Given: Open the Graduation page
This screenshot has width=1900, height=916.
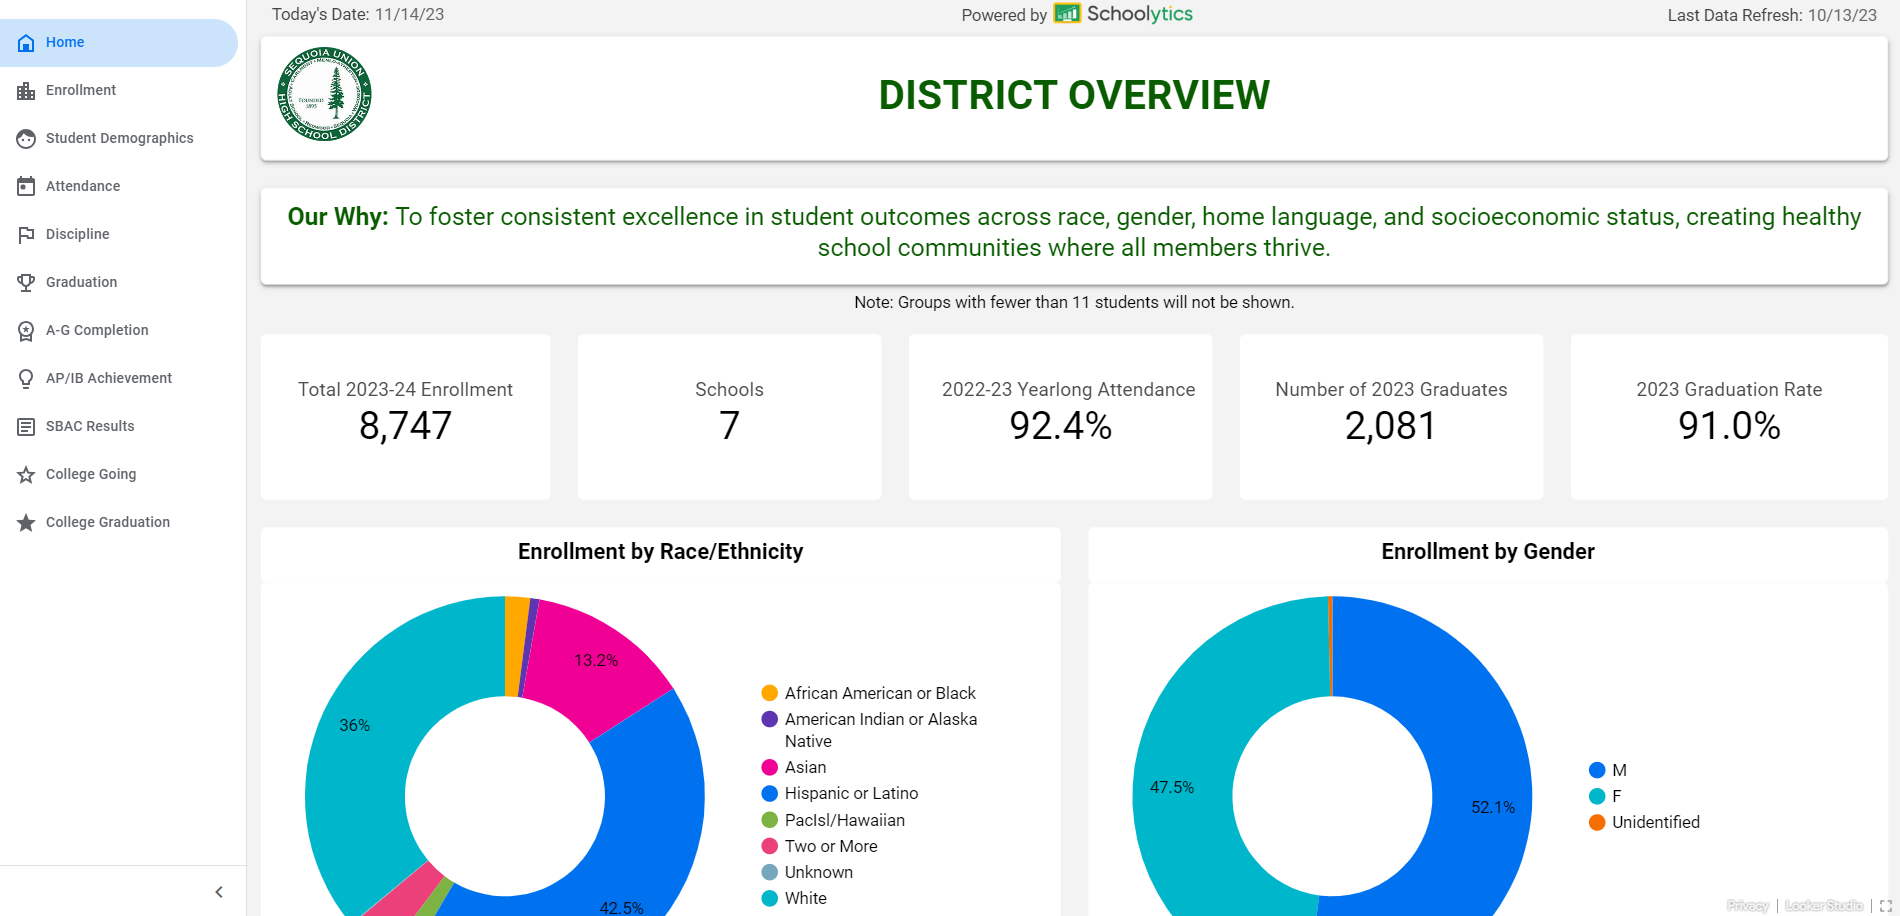Looking at the screenshot, I should click(x=119, y=283).
